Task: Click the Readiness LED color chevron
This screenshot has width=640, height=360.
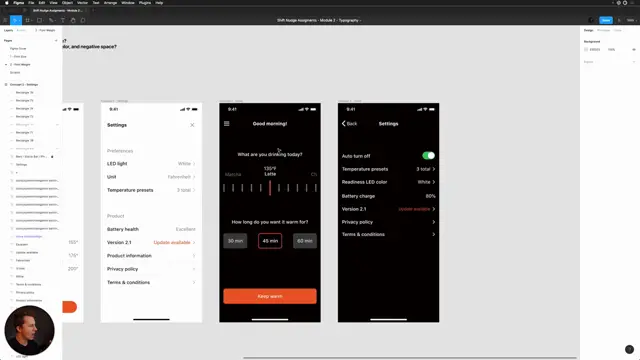Action: point(433,182)
